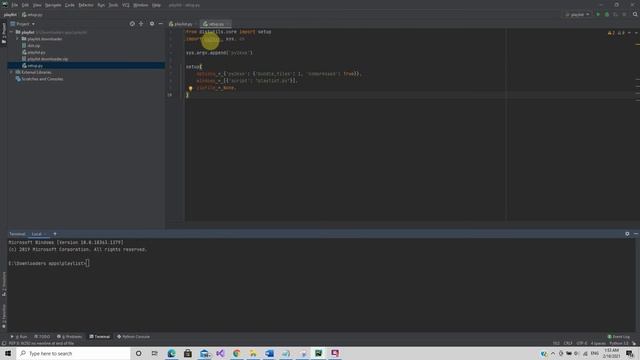This screenshot has height=360, width=640.
Task: Click the Run with Coverage icon
Action: 616,15
